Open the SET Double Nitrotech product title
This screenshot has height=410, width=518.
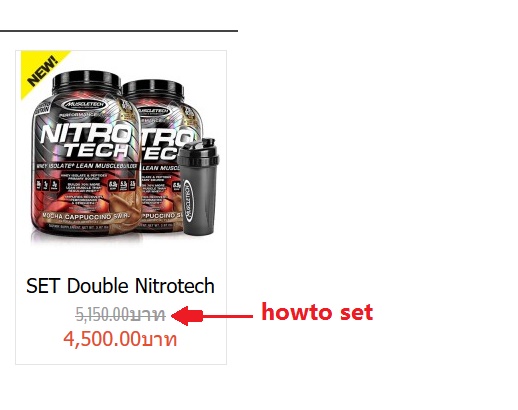(x=120, y=286)
